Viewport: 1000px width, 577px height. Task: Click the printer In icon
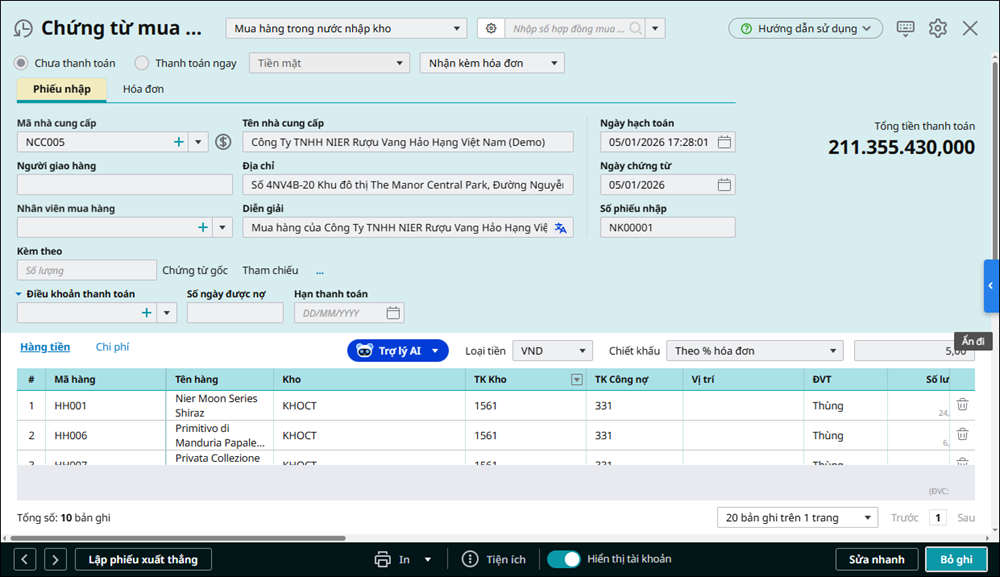381,559
